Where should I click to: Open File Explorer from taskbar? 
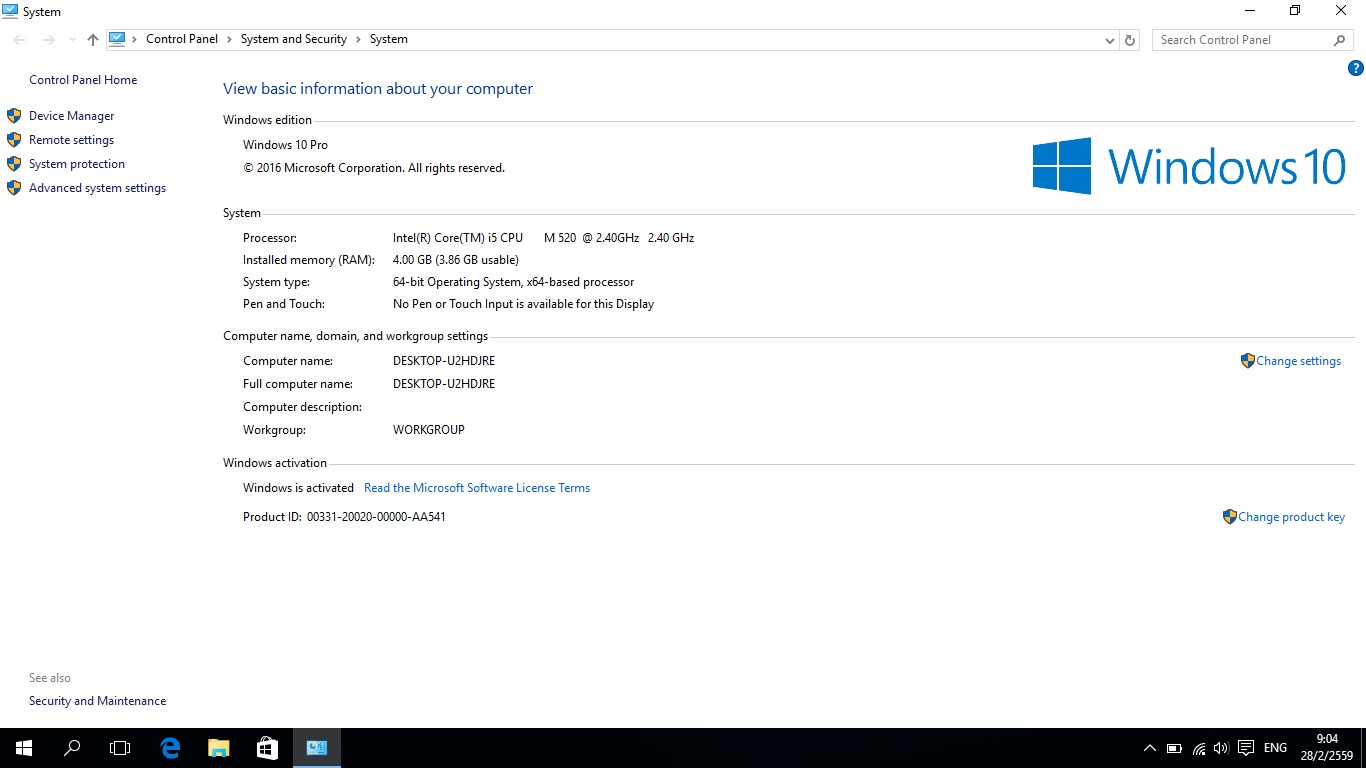click(x=218, y=748)
